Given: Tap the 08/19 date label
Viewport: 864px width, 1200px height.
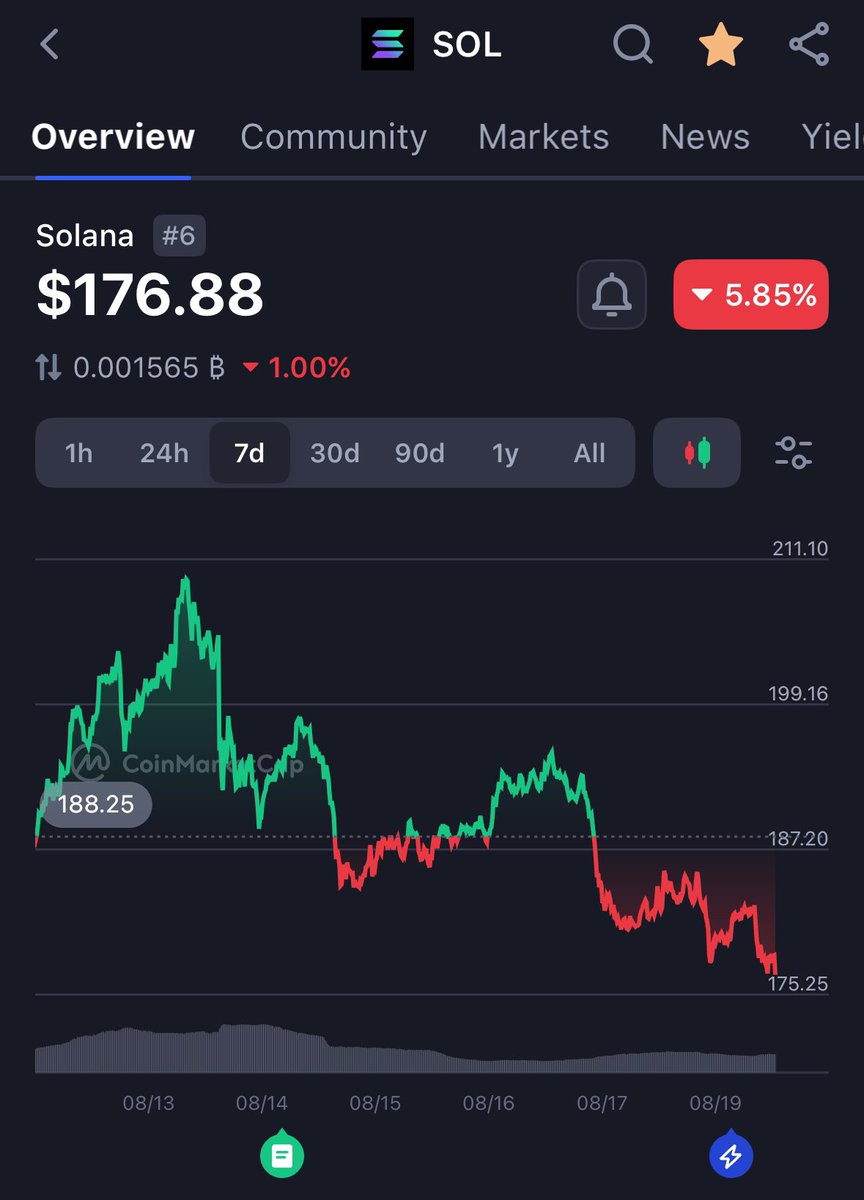Looking at the screenshot, I should tap(716, 1103).
